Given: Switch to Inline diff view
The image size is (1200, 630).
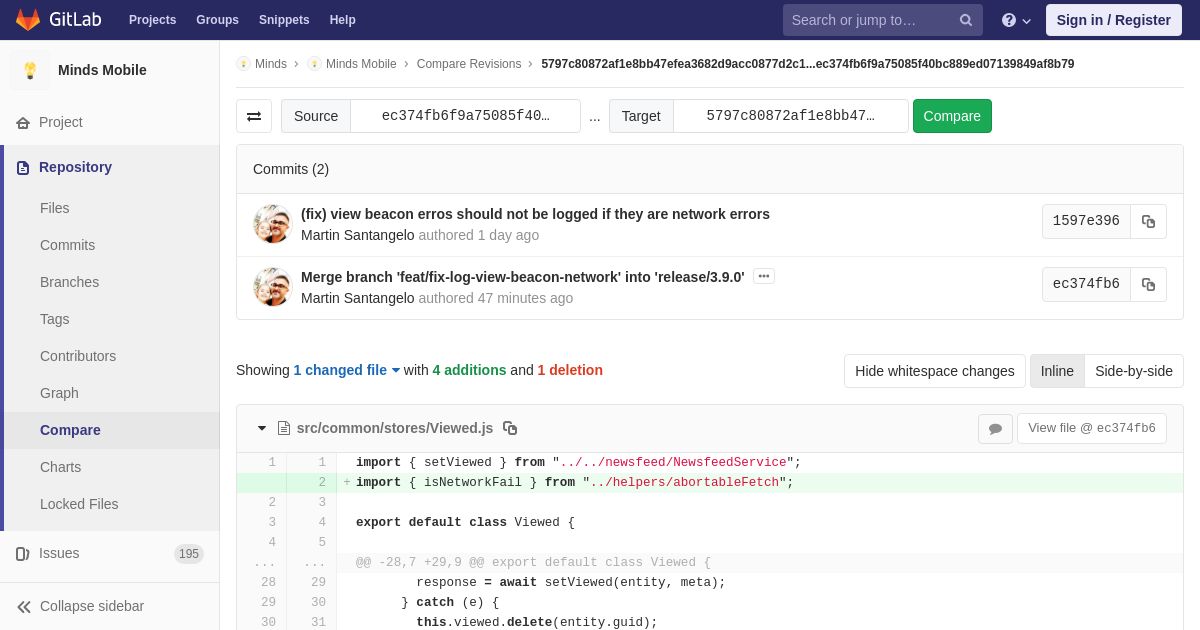Looking at the screenshot, I should pos(1057,371).
